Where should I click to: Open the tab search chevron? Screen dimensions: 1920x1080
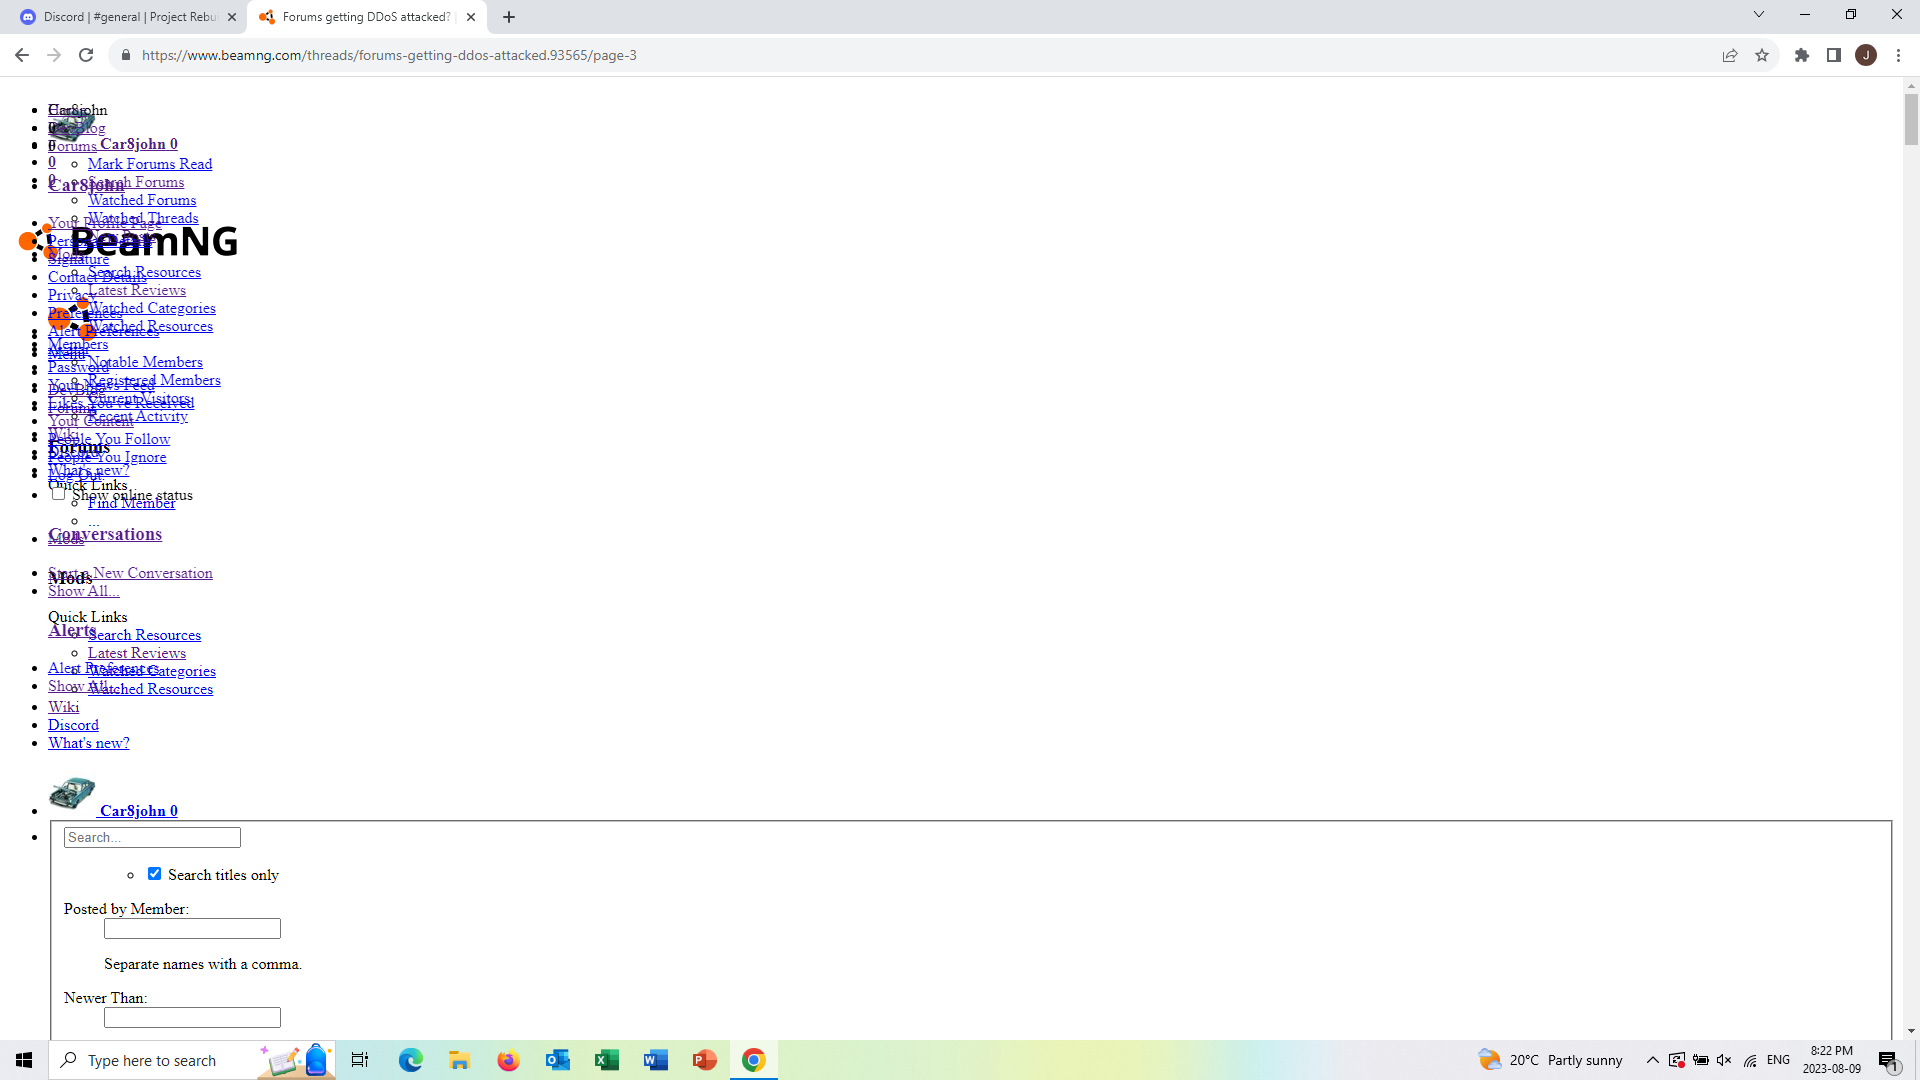[x=1759, y=15]
